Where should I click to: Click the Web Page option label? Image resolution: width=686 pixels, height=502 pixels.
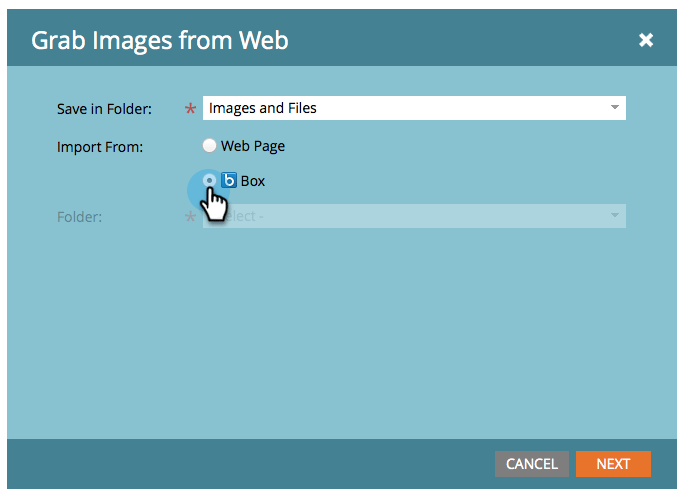252,146
